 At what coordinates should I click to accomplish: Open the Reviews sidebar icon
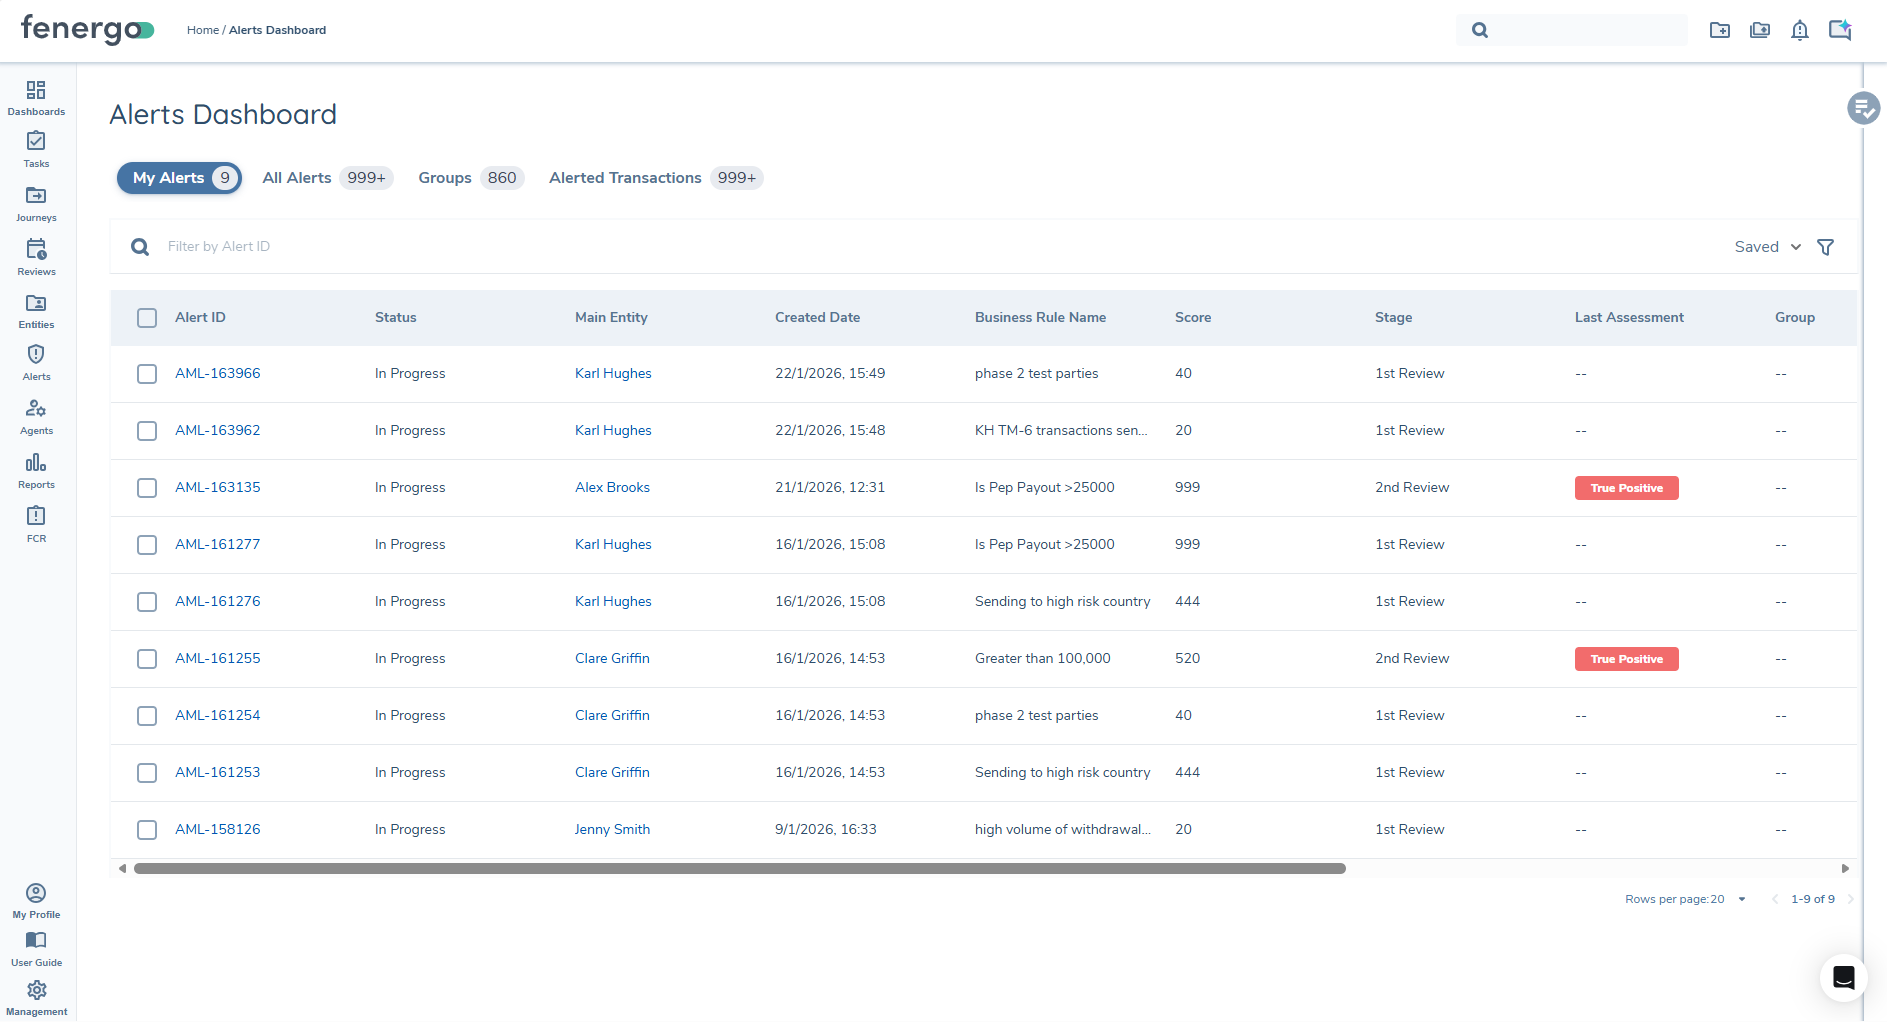point(36,257)
